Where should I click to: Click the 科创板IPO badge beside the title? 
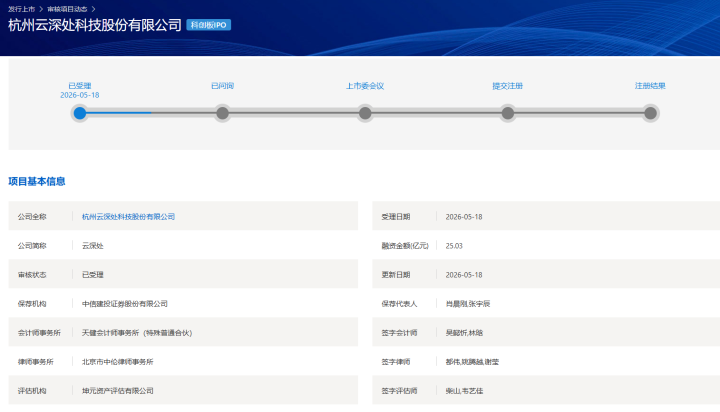click(x=208, y=25)
